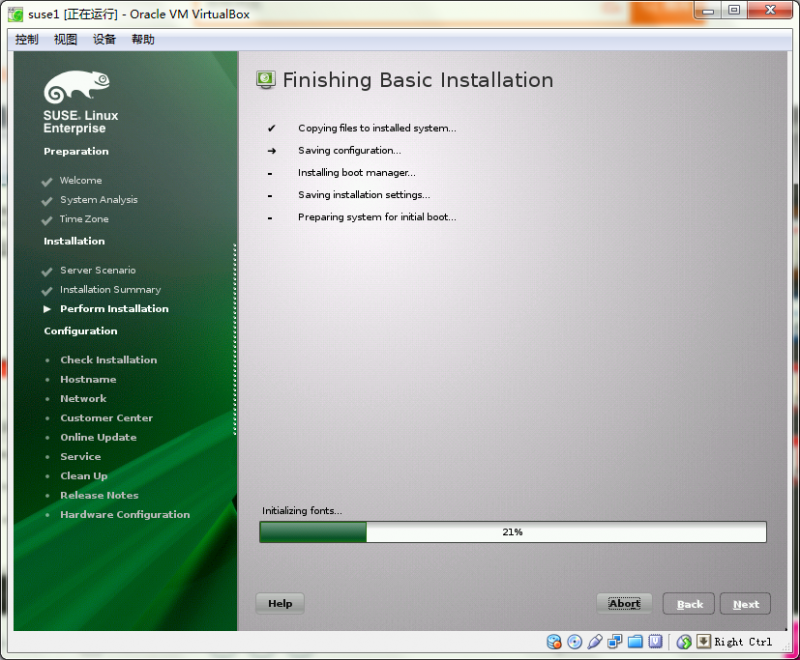Viewport: 800px width, 660px height.
Task: Click the Help button
Action: coord(279,603)
